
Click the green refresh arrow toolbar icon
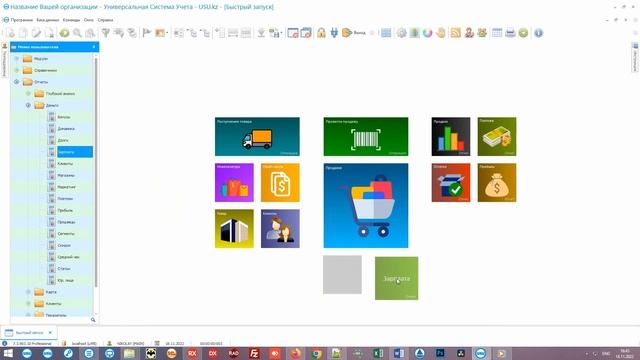pyautogui.click(x=64, y=33)
